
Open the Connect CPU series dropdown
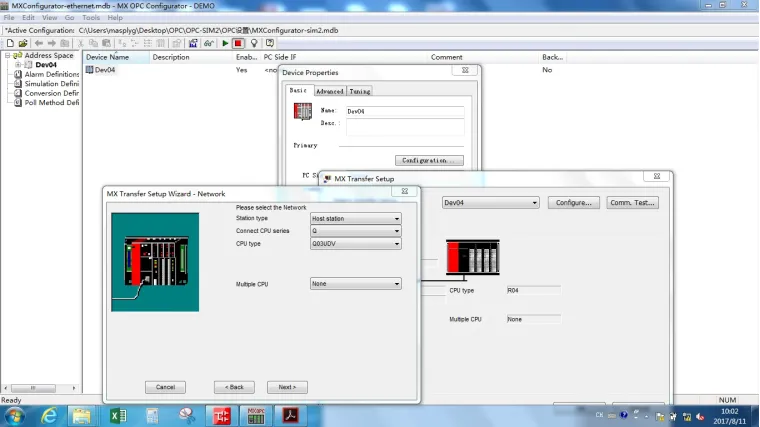(355, 231)
